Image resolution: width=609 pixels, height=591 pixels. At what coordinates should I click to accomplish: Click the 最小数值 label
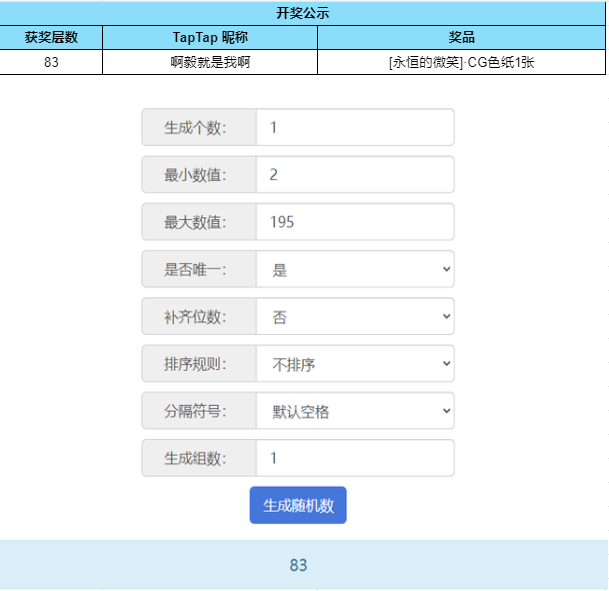coord(198,175)
